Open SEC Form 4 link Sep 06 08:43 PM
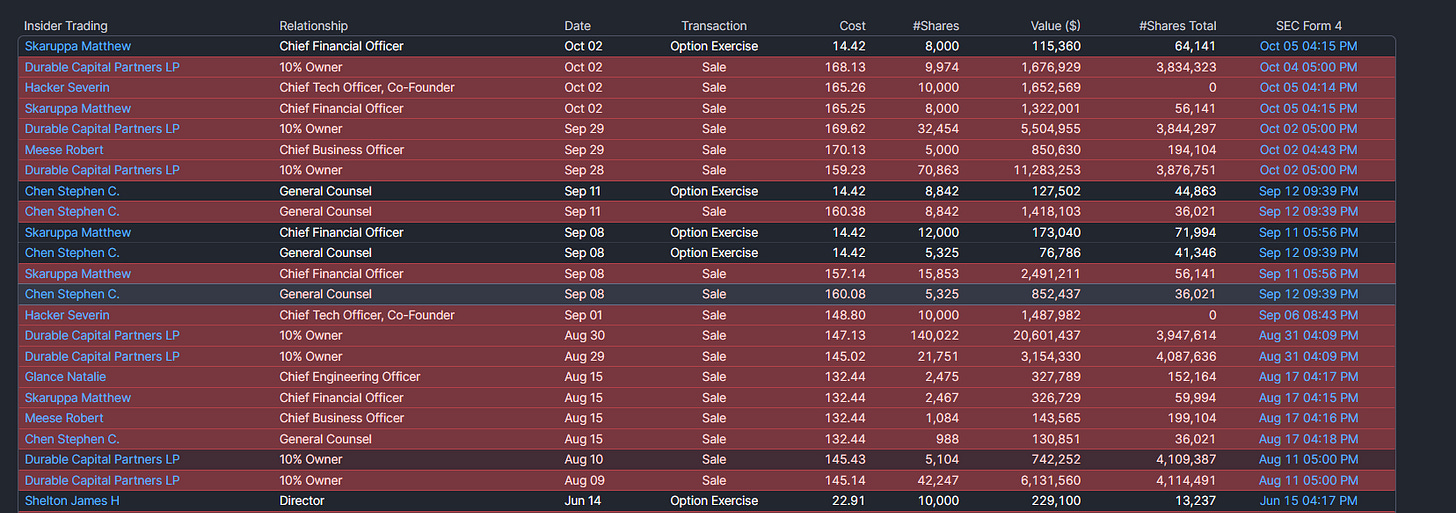Screen dimensions: 1456x513 pos(1308,315)
